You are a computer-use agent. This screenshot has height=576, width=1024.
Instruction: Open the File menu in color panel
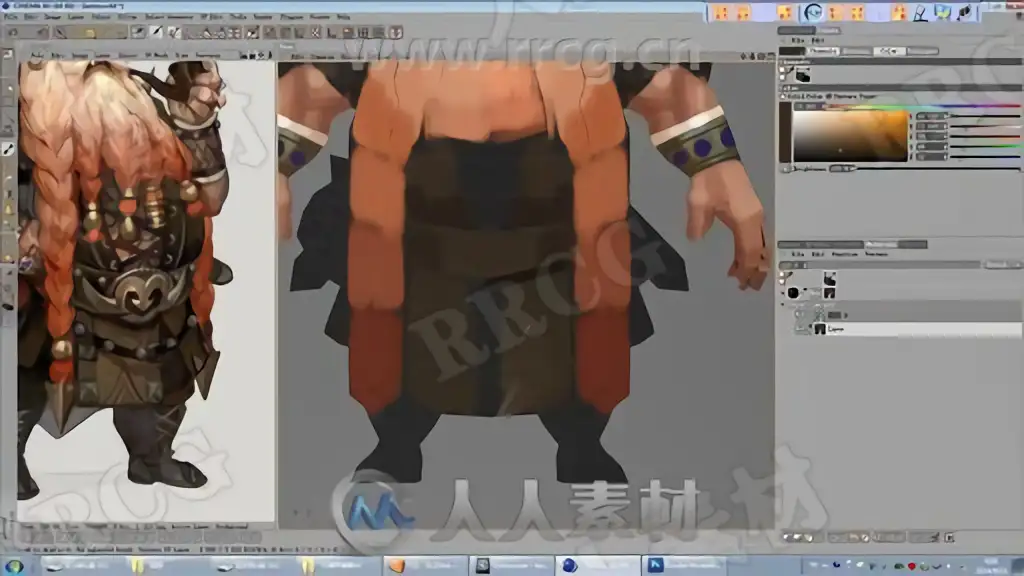pos(798,40)
